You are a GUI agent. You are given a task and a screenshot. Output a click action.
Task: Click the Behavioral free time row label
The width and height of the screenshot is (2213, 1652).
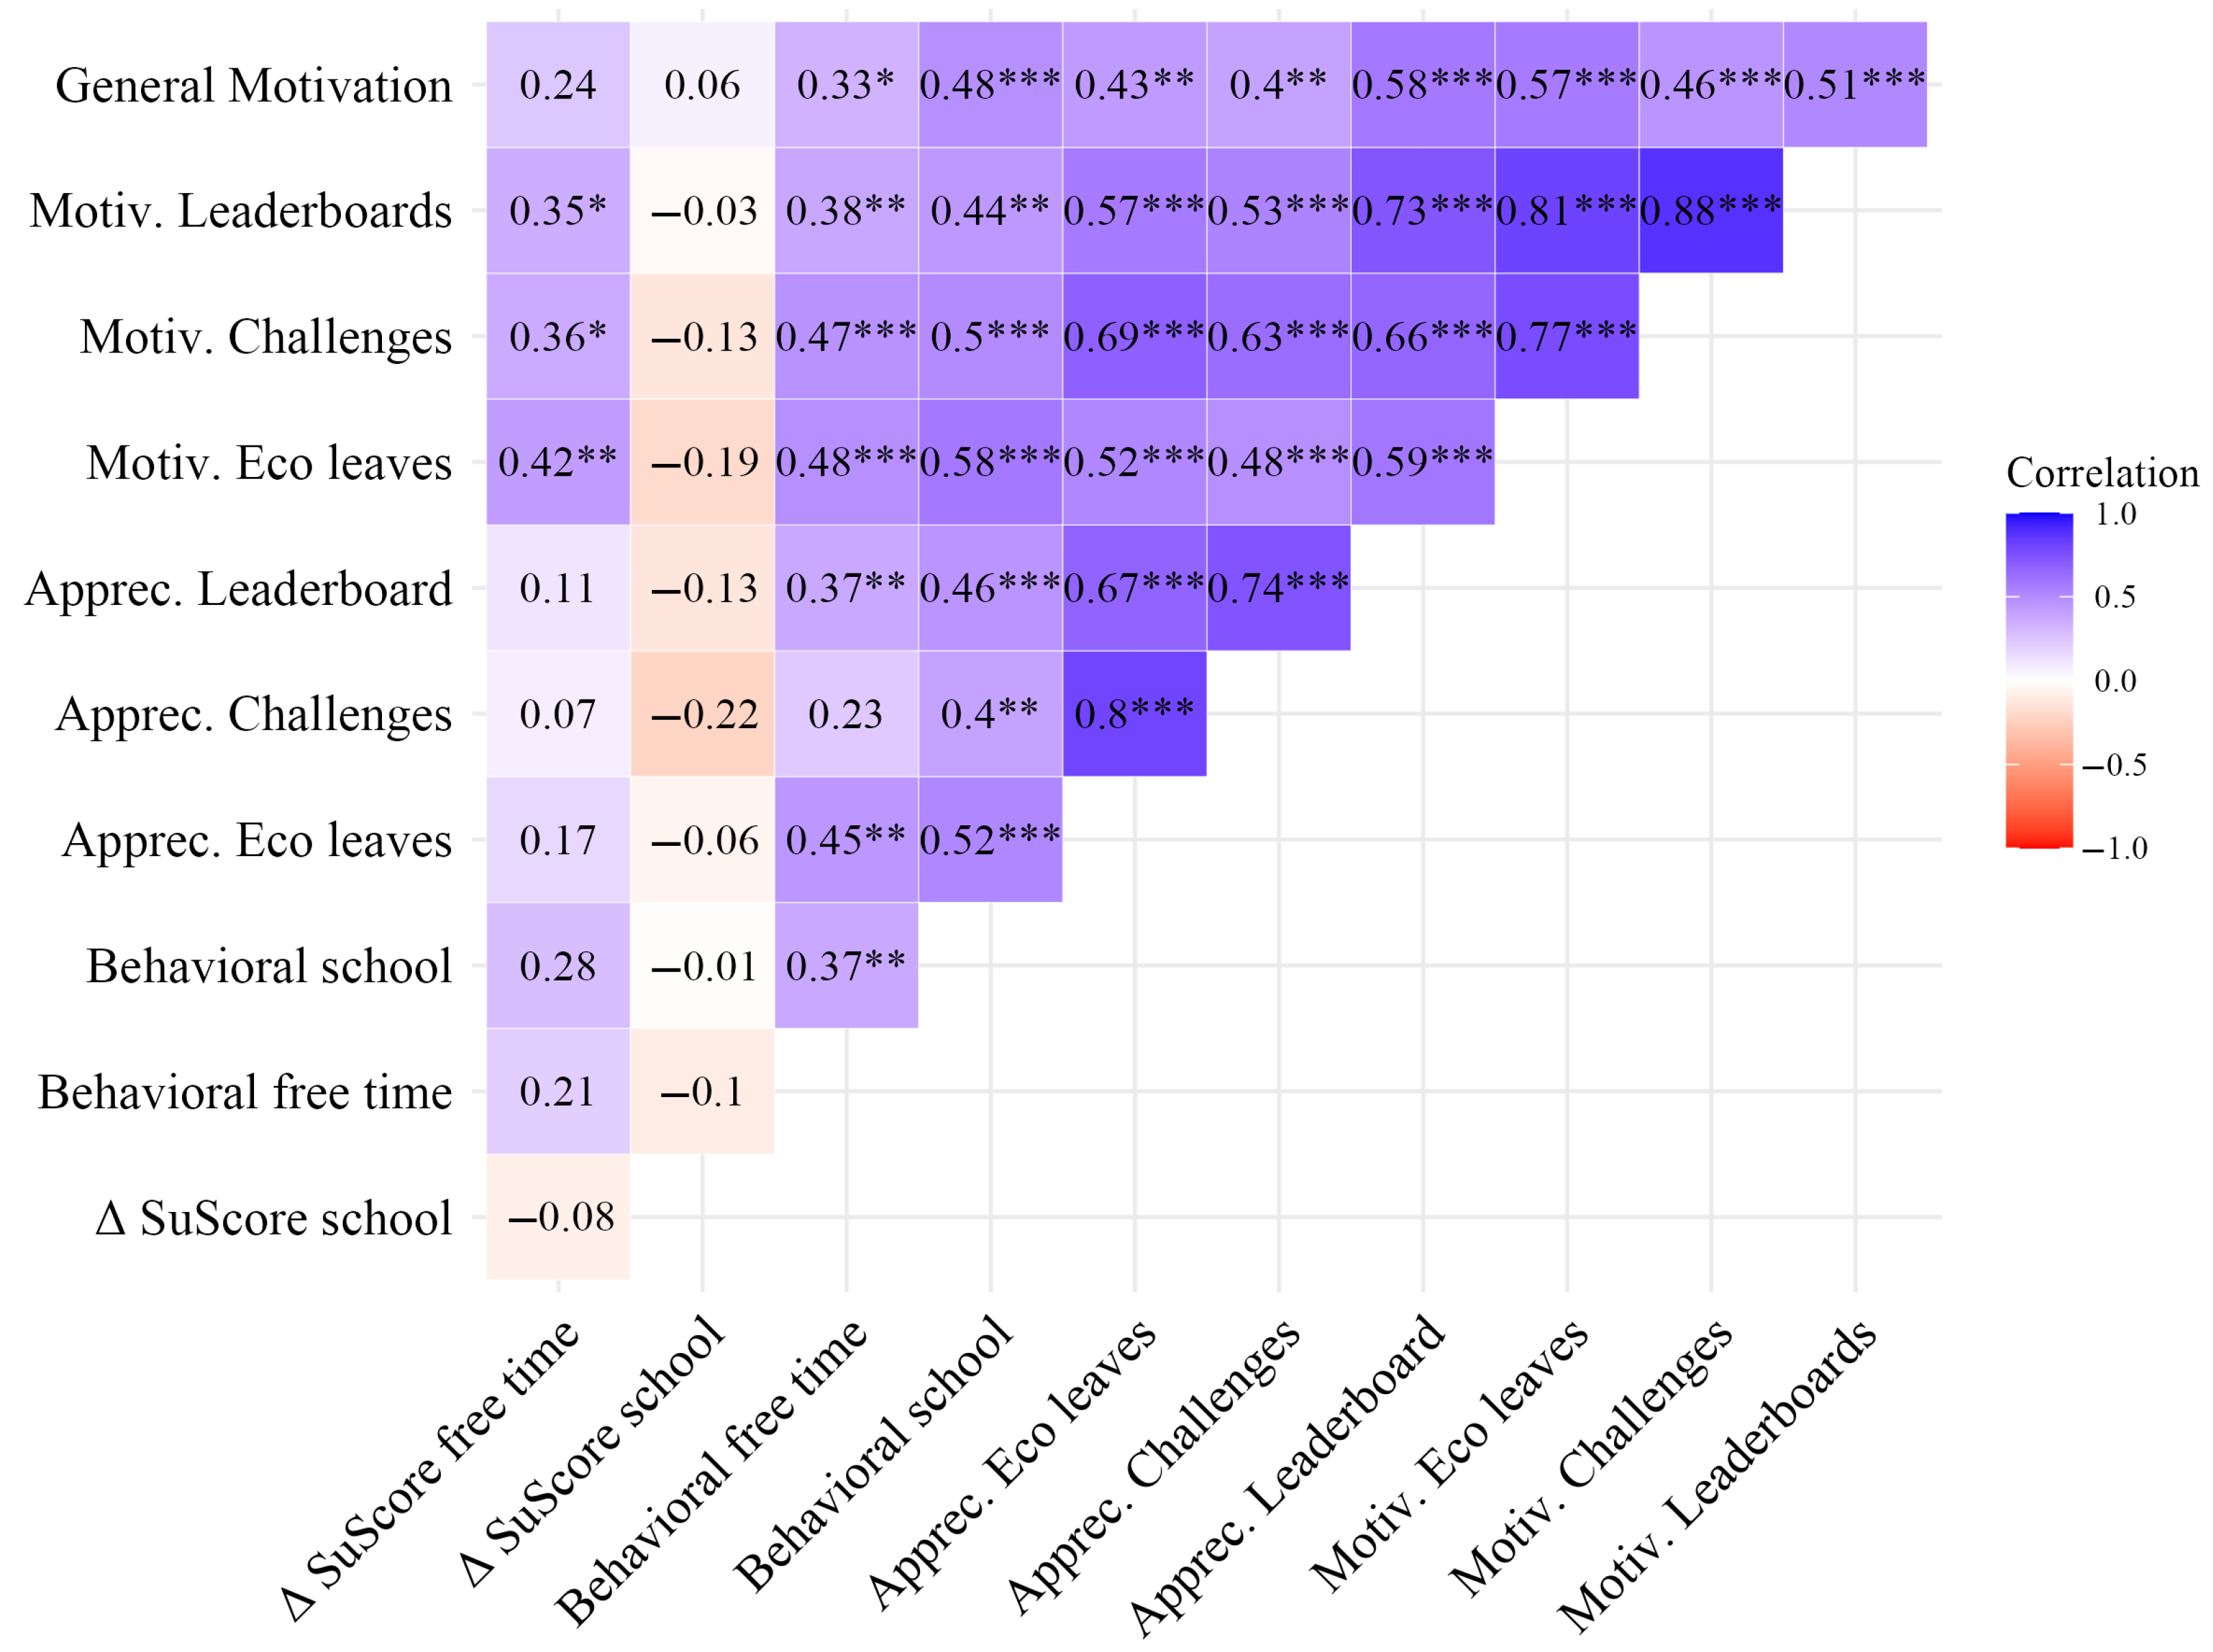coord(244,1092)
